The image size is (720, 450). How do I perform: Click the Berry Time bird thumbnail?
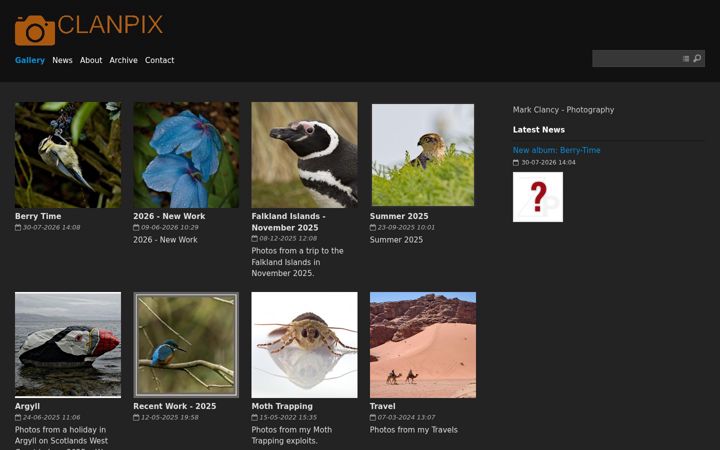click(x=68, y=155)
